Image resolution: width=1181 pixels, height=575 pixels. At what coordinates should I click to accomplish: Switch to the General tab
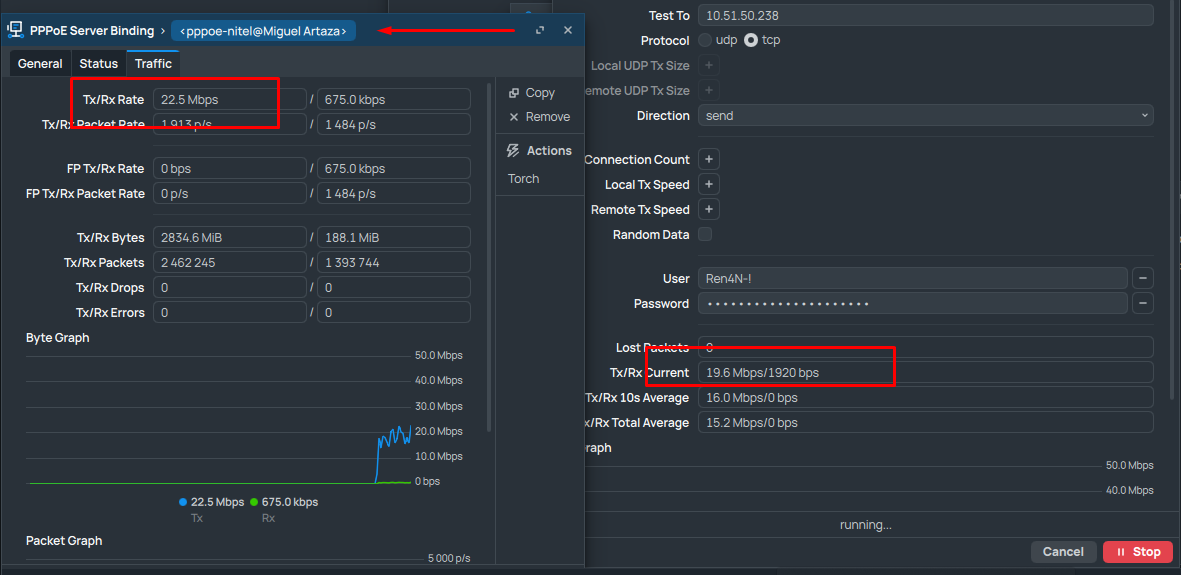coord(40,64)
